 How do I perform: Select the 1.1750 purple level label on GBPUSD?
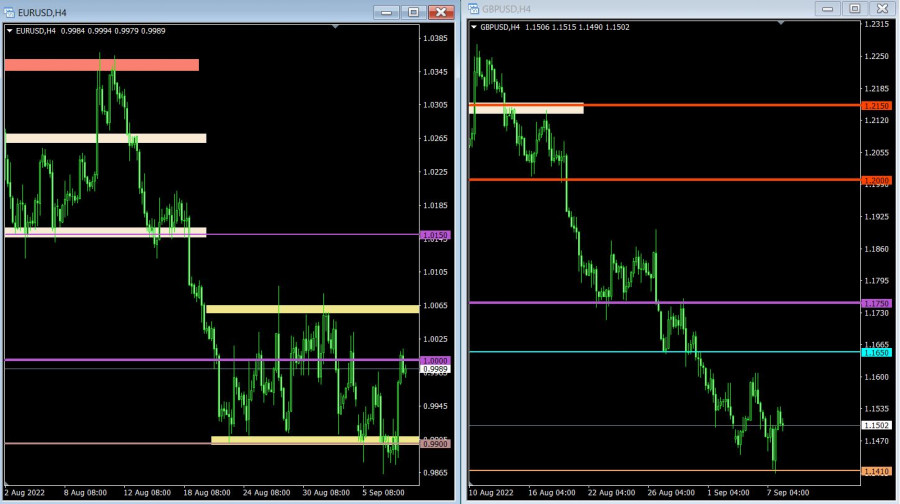point(876,303)
